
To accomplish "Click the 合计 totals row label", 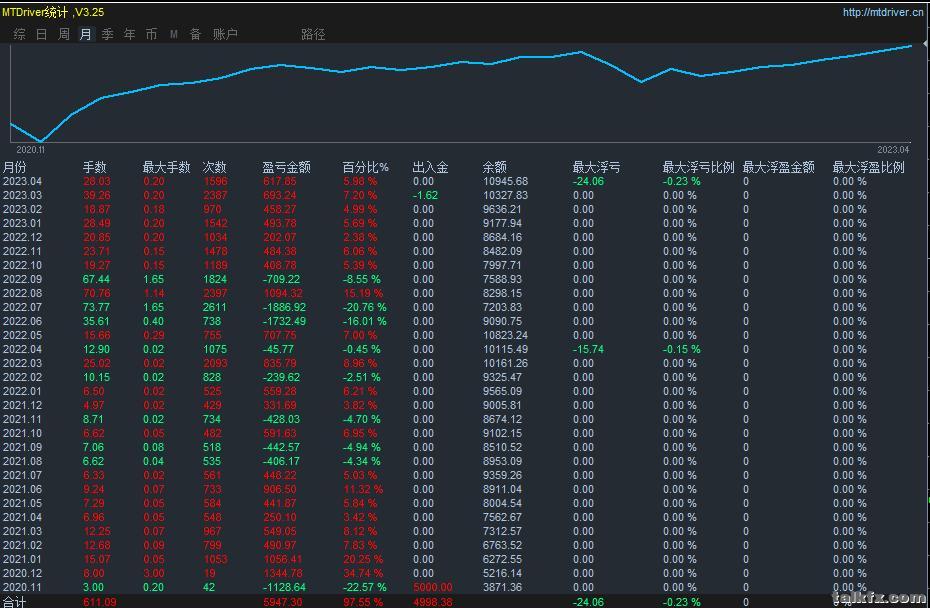I will tap(15, 602).
